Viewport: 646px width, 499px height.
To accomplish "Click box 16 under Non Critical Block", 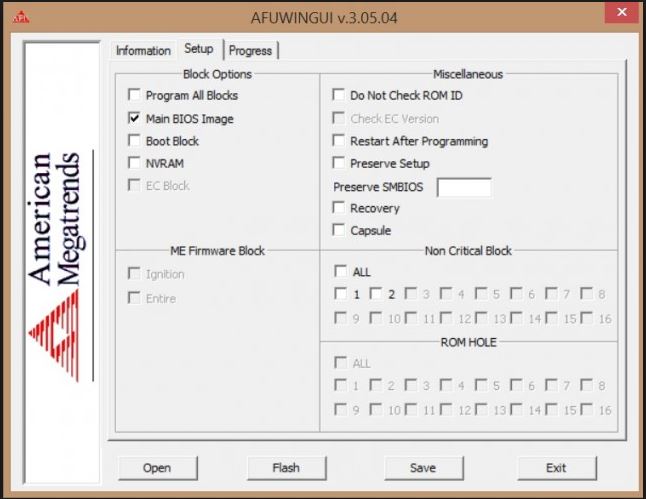I will pos(586,318).
